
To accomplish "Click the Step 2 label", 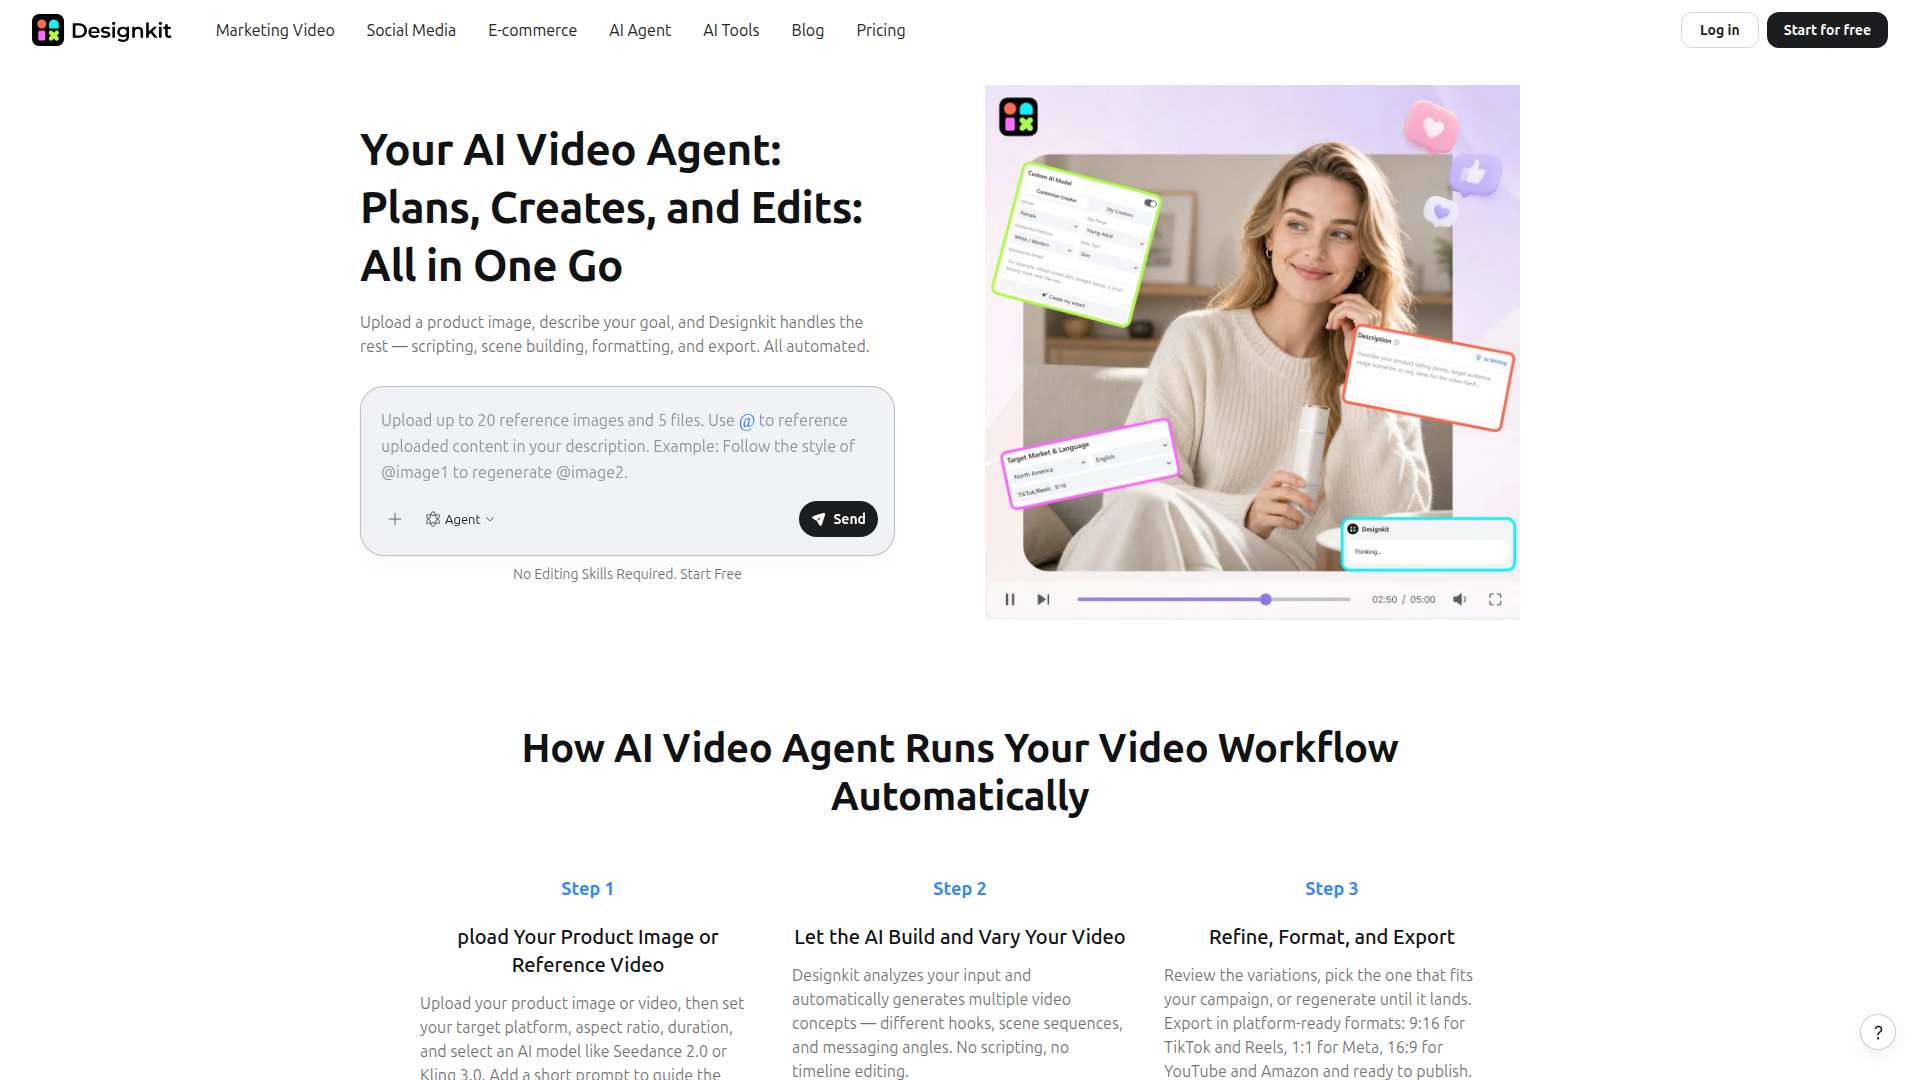I will click(959, 888).
